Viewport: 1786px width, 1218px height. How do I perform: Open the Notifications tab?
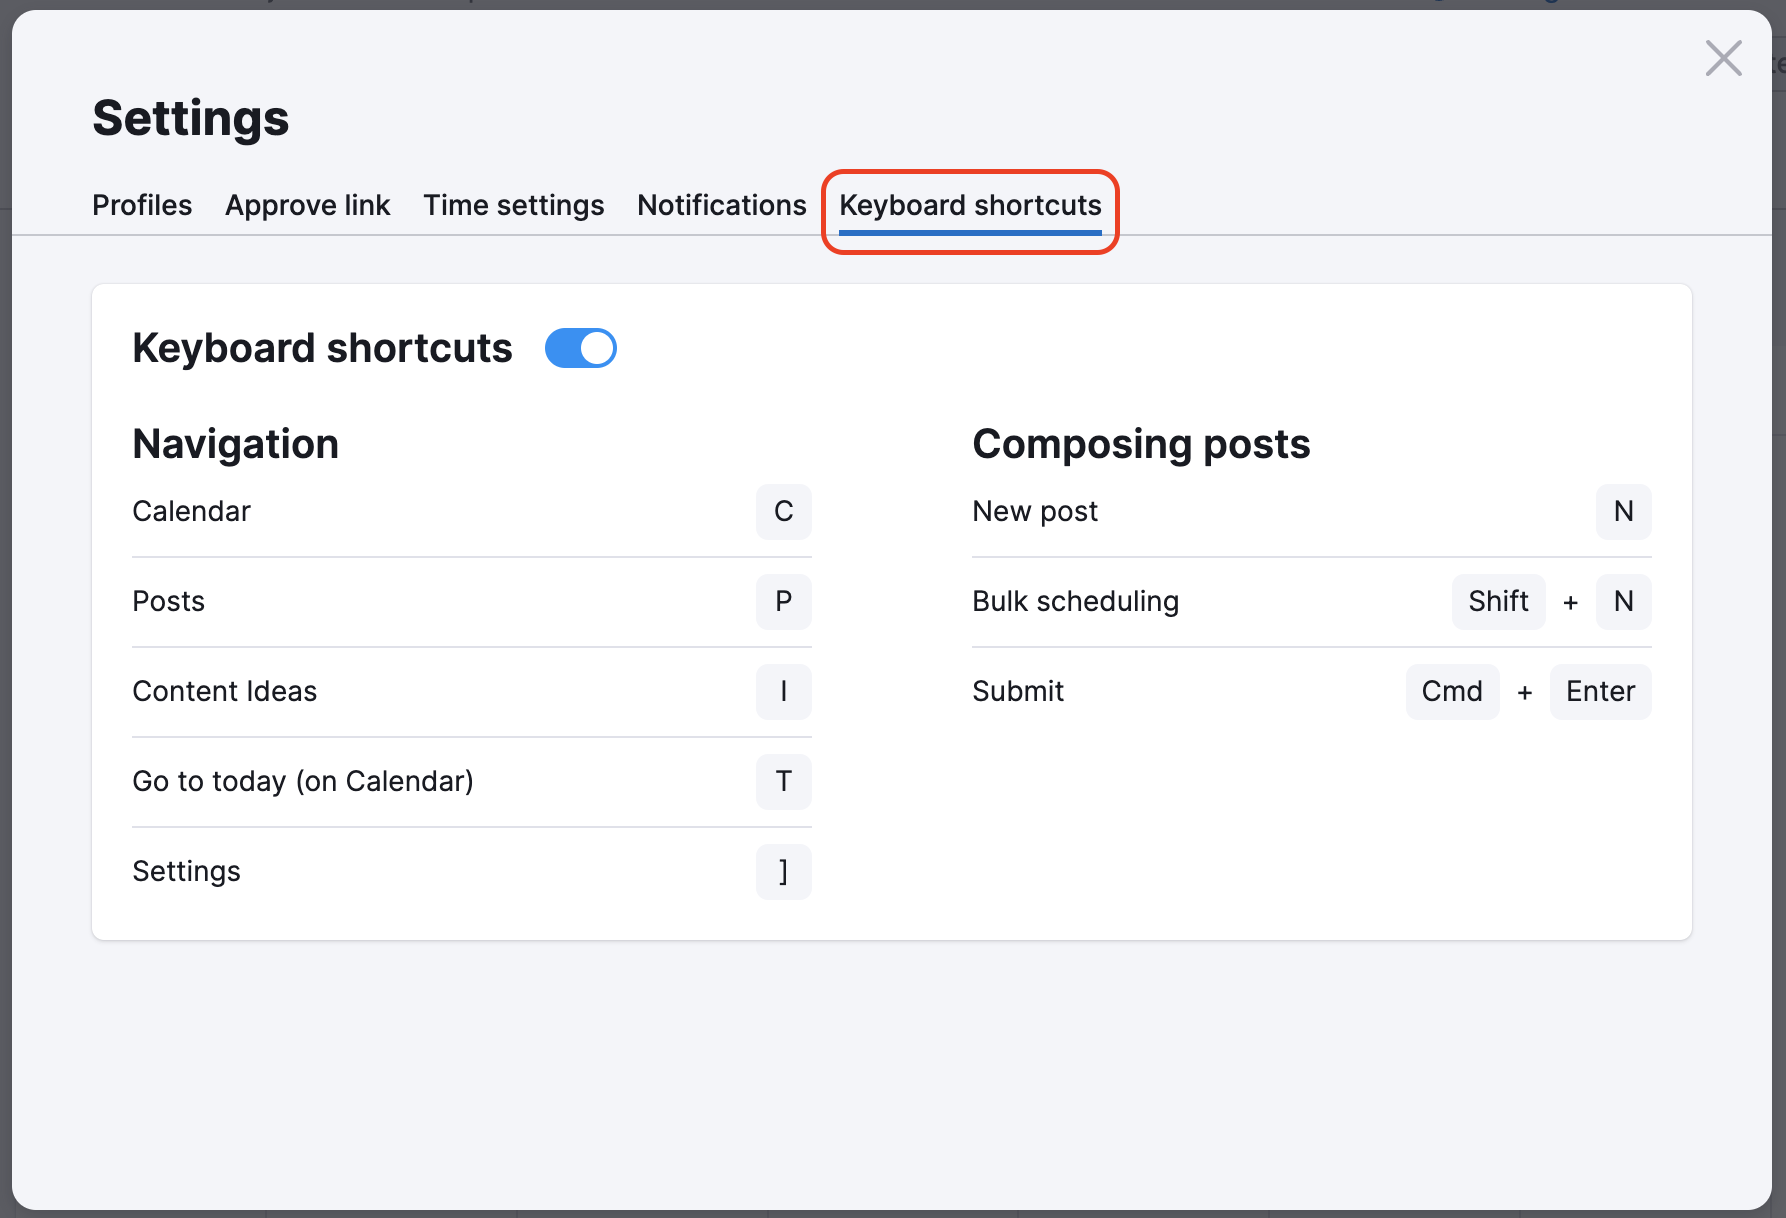pyautogui.click(x=721, y=205)
